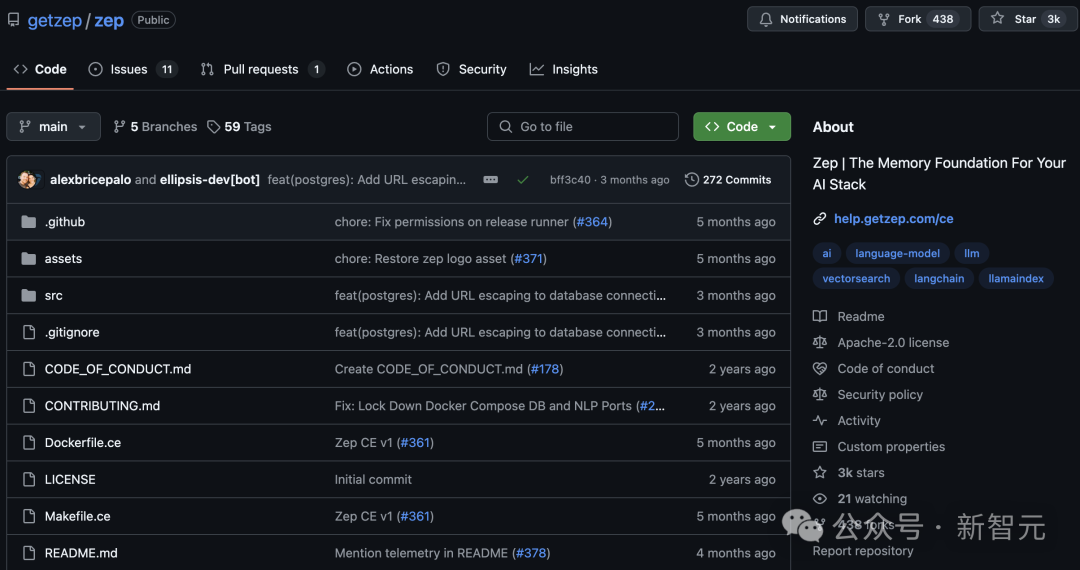Click the repository icon beside getzep
The image size is (1080, 570).
coord(13,20)
